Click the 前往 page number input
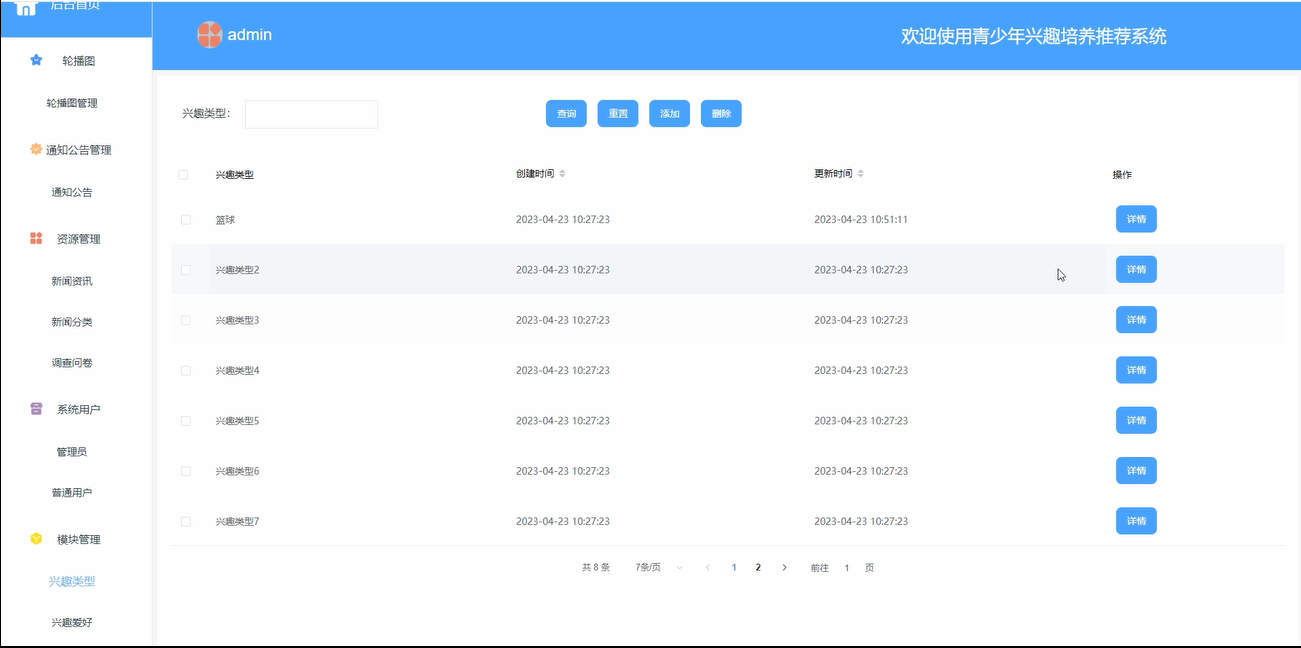 pos(847,567)
